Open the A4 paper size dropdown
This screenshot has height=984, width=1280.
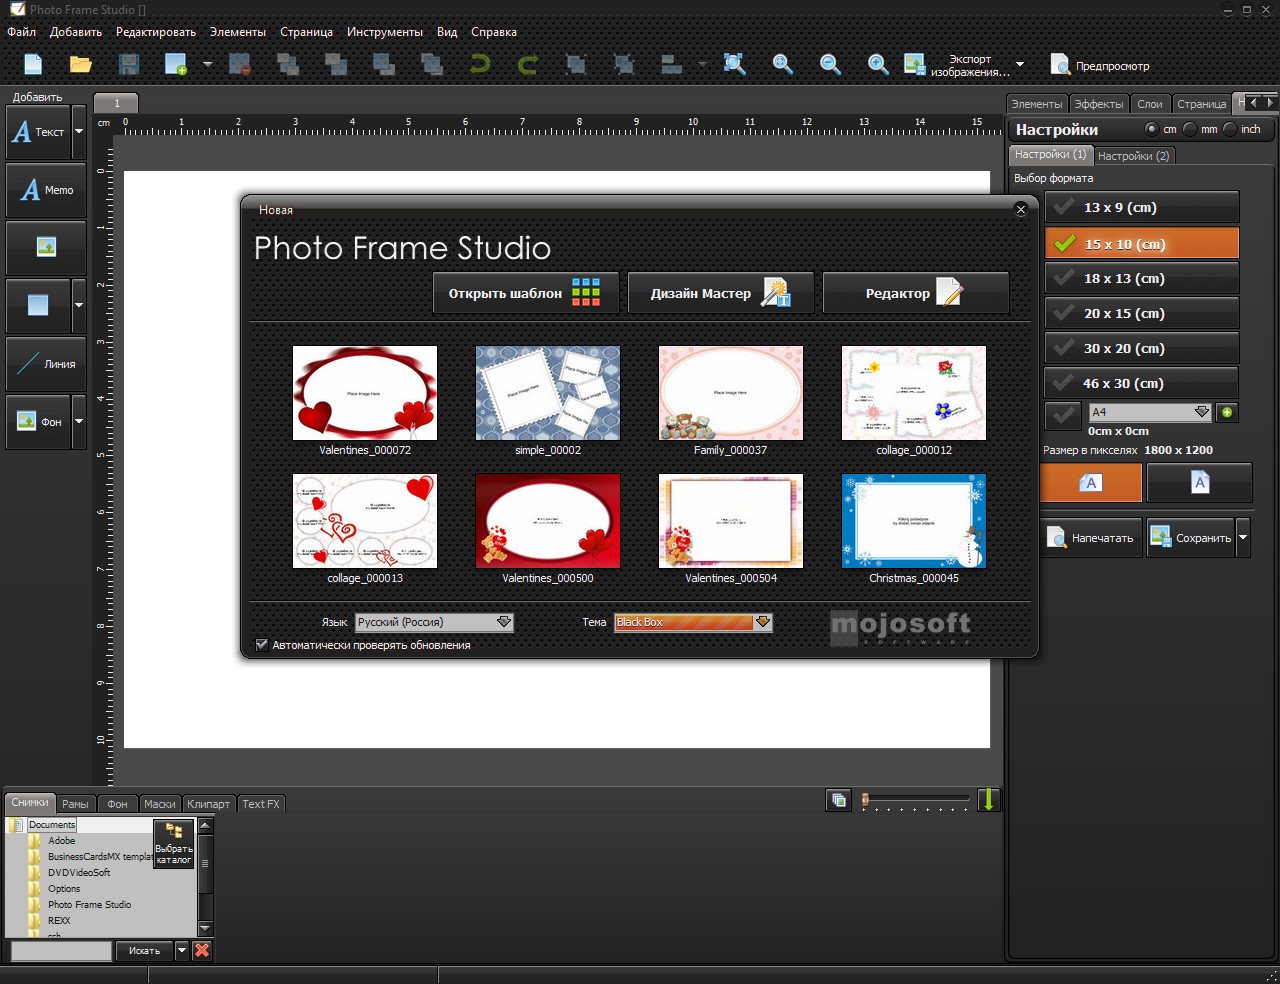1150,412
